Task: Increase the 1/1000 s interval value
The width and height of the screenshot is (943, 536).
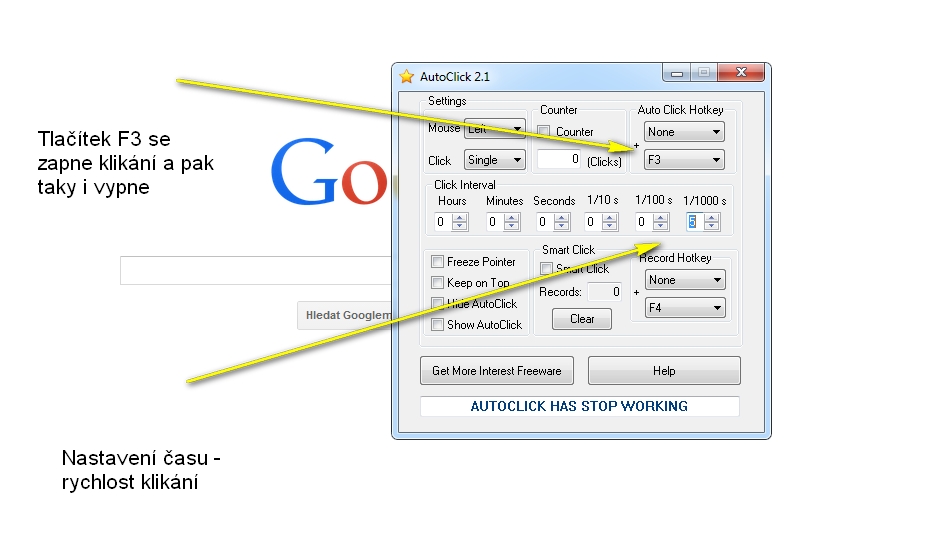Action: [711, 218]
